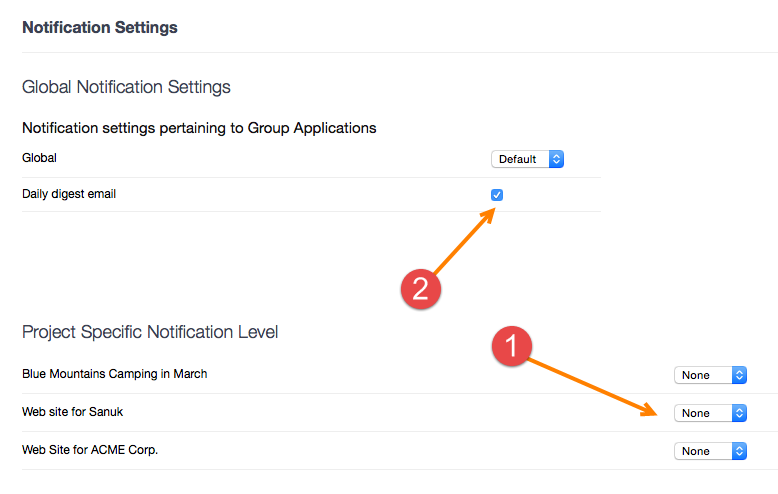Viewport: 778px width, 494px height.
Task: Select the Blue Mountains Camping in March project name
Action: coord(115,374)
